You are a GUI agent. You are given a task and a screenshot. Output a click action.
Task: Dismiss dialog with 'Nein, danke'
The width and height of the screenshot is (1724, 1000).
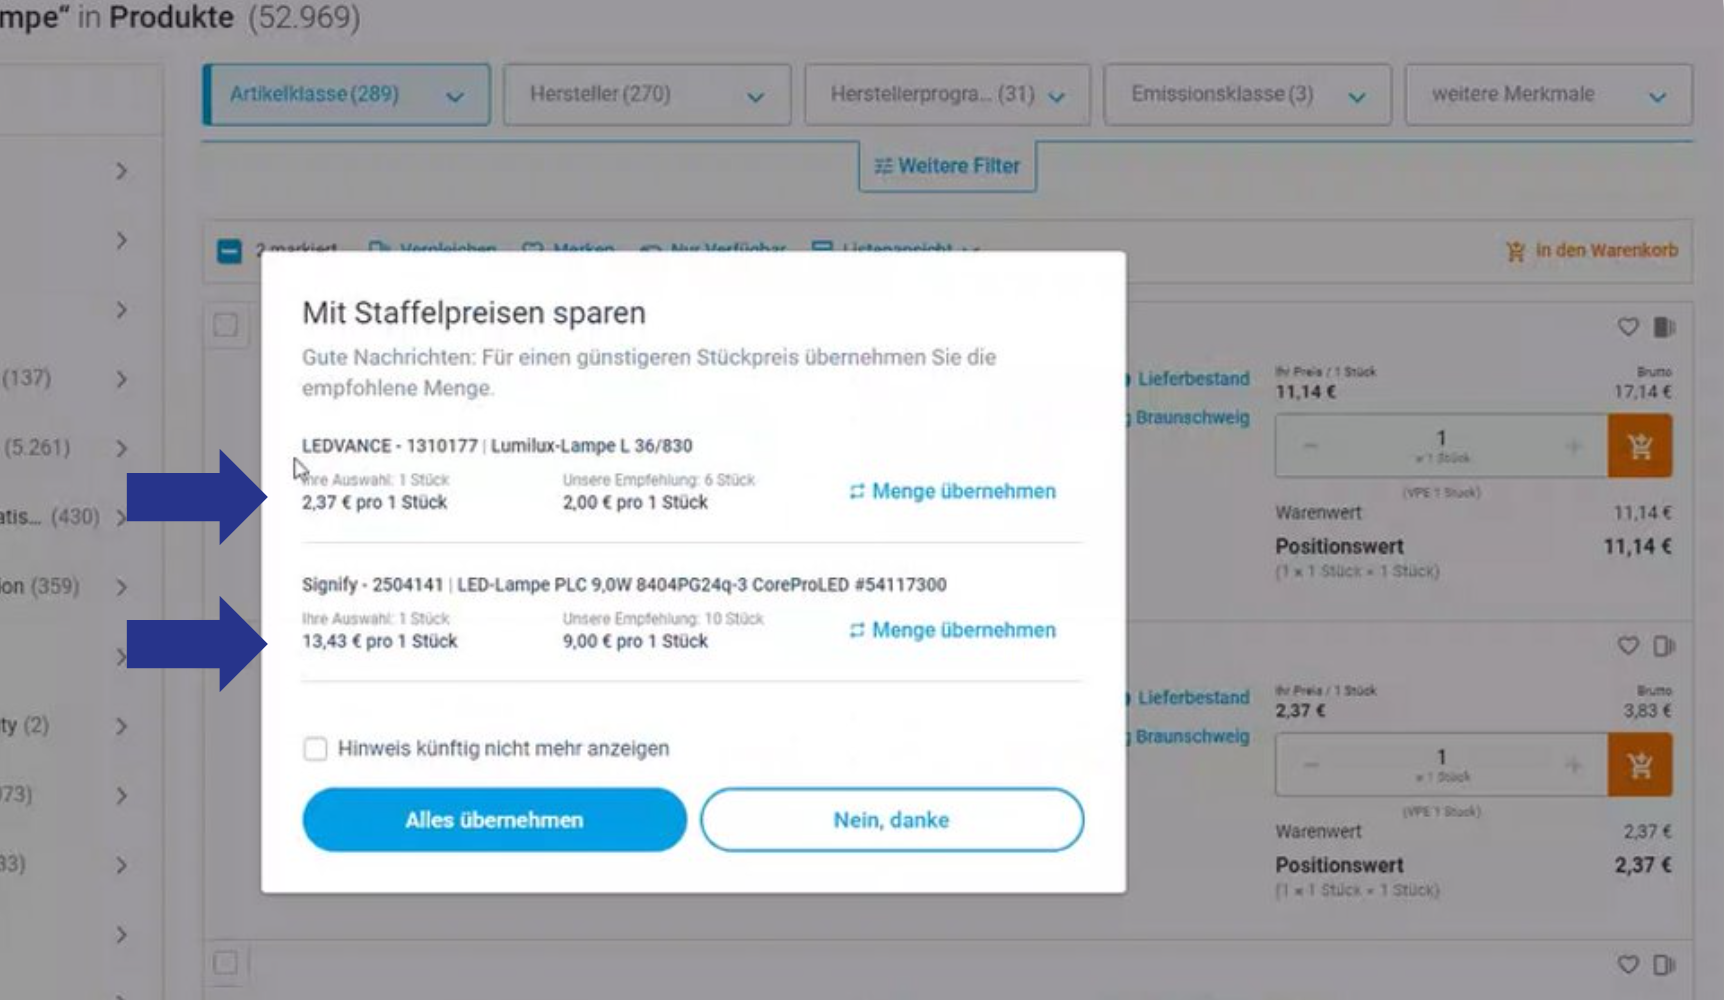891,819
